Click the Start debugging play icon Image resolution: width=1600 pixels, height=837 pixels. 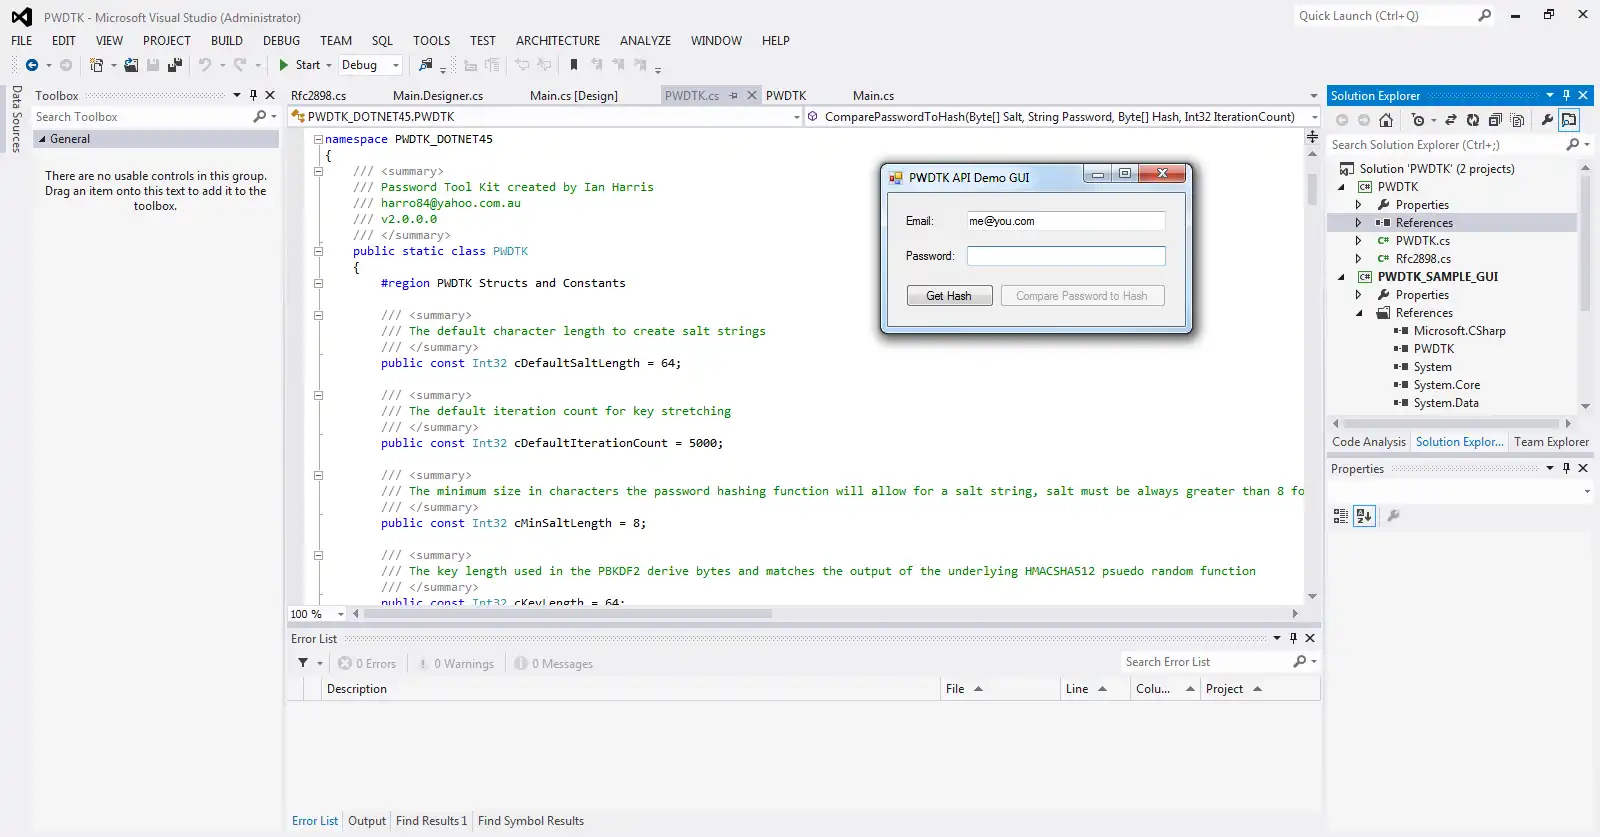point(284,65)
